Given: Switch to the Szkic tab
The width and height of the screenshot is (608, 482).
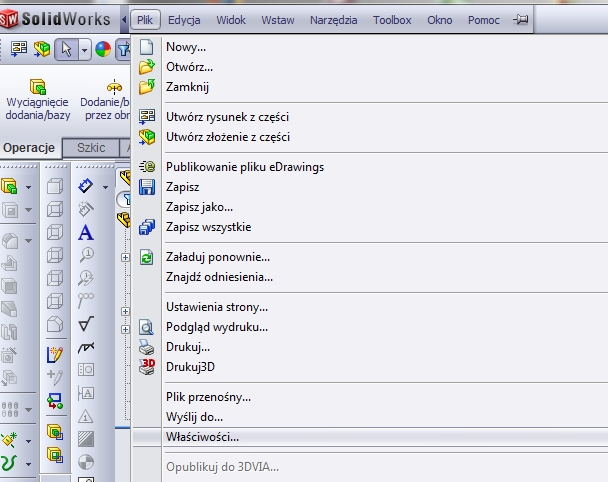Looking at the screenshot, I should tap(91, 147).
